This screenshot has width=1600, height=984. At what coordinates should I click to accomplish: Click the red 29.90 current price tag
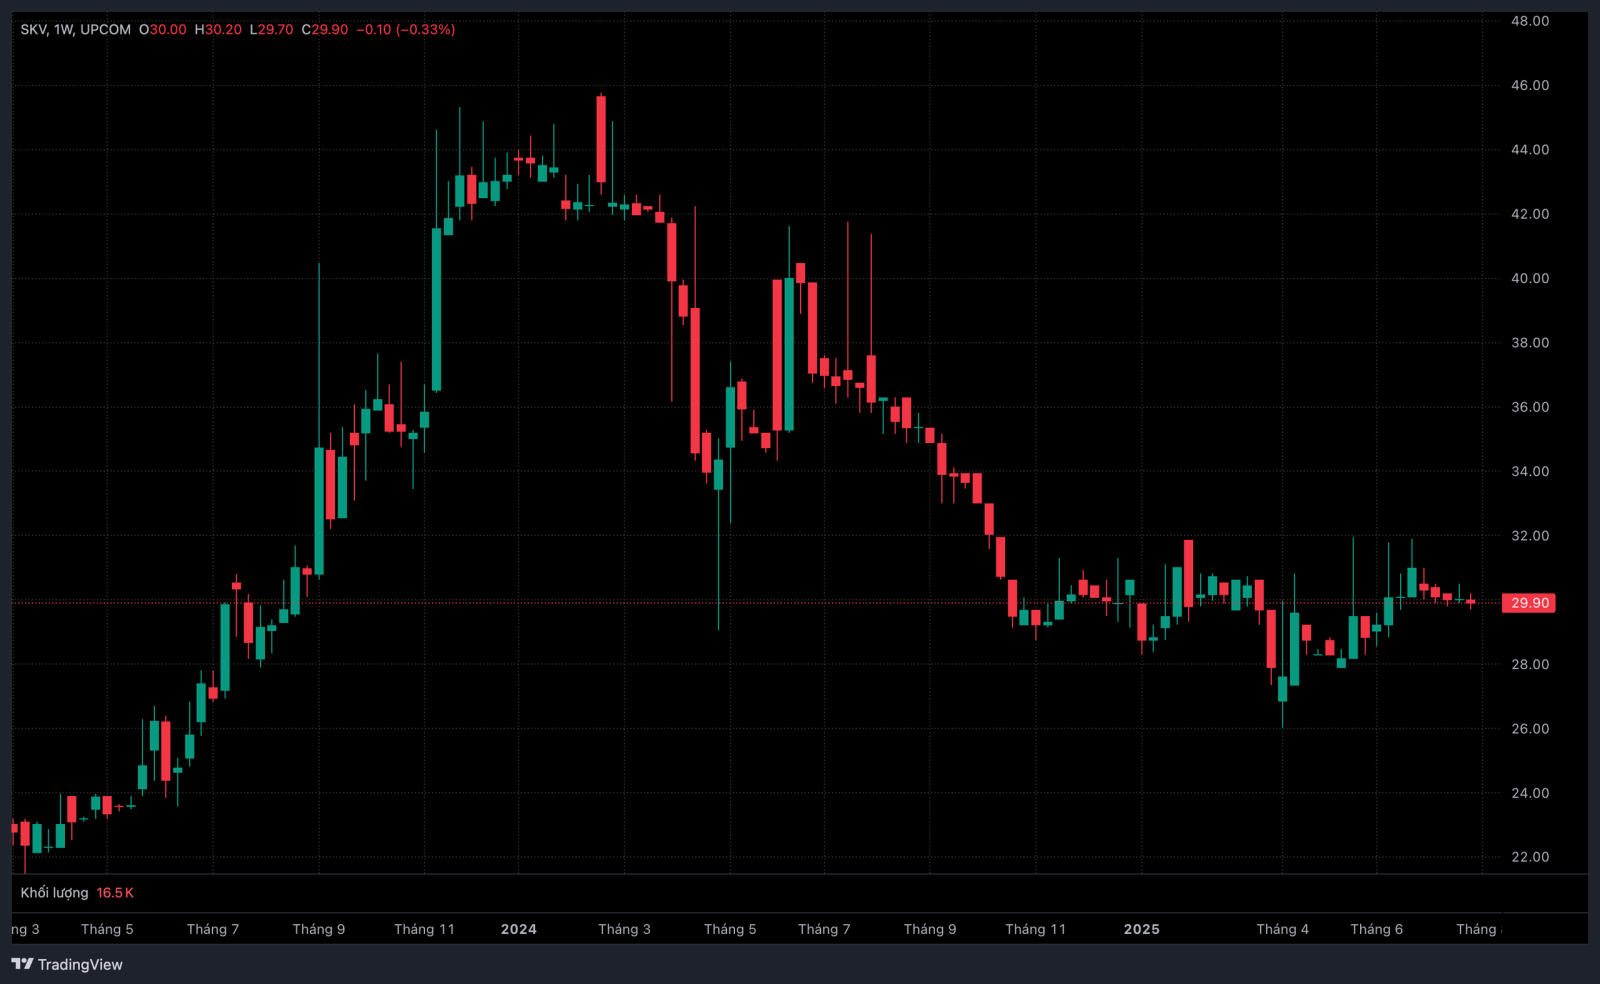click(1529, 603)
